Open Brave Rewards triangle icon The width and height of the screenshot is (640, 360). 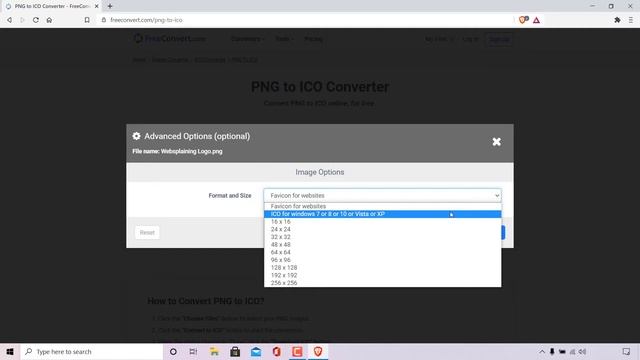pyautogui.click(x=536, y=20)
